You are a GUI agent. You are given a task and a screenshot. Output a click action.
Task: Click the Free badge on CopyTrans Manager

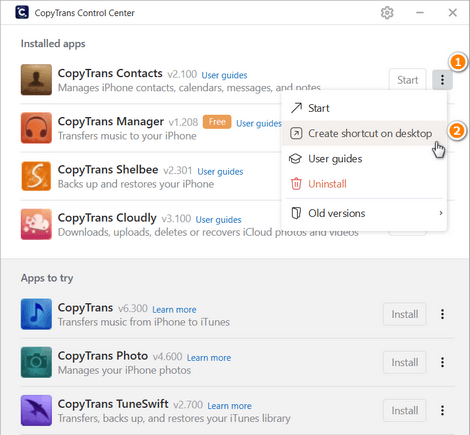click(x=217, y=122)
